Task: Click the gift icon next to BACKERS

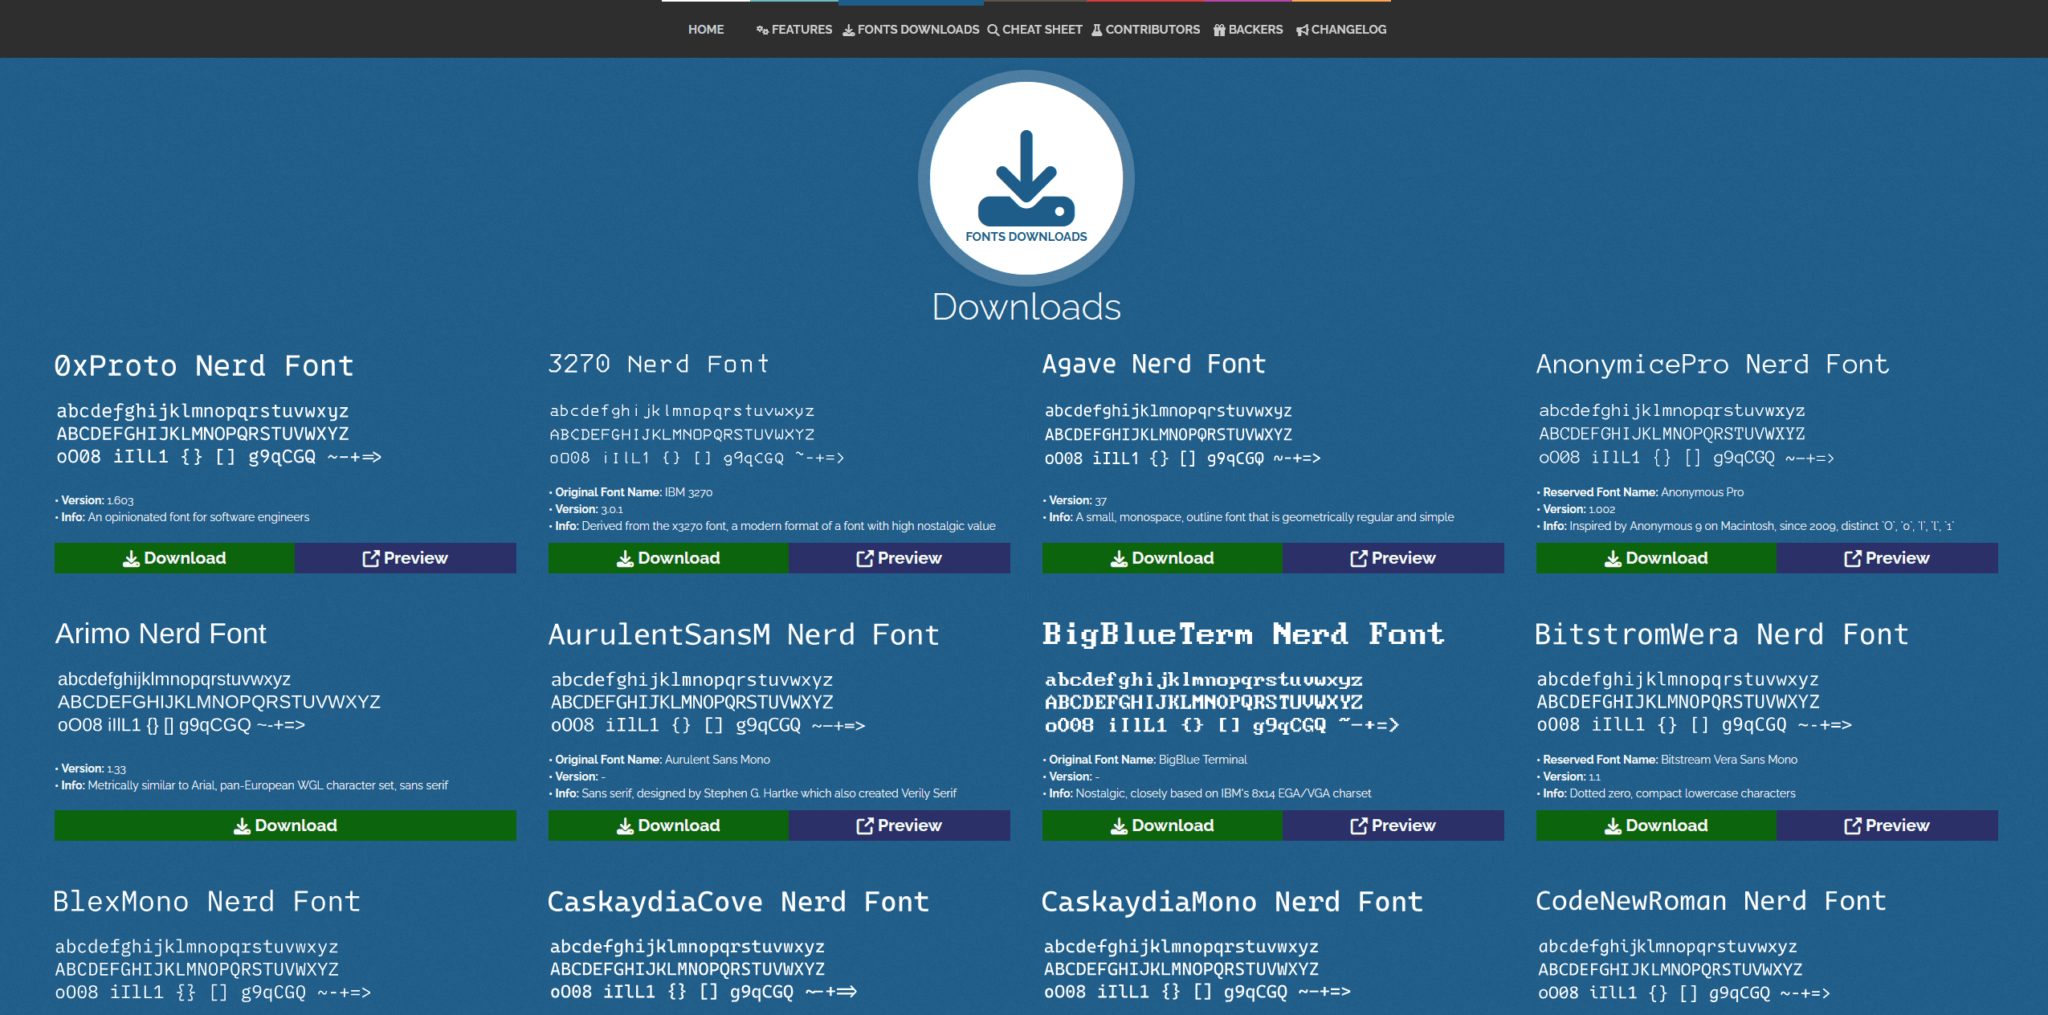Action: click(x=1220, y=29)
